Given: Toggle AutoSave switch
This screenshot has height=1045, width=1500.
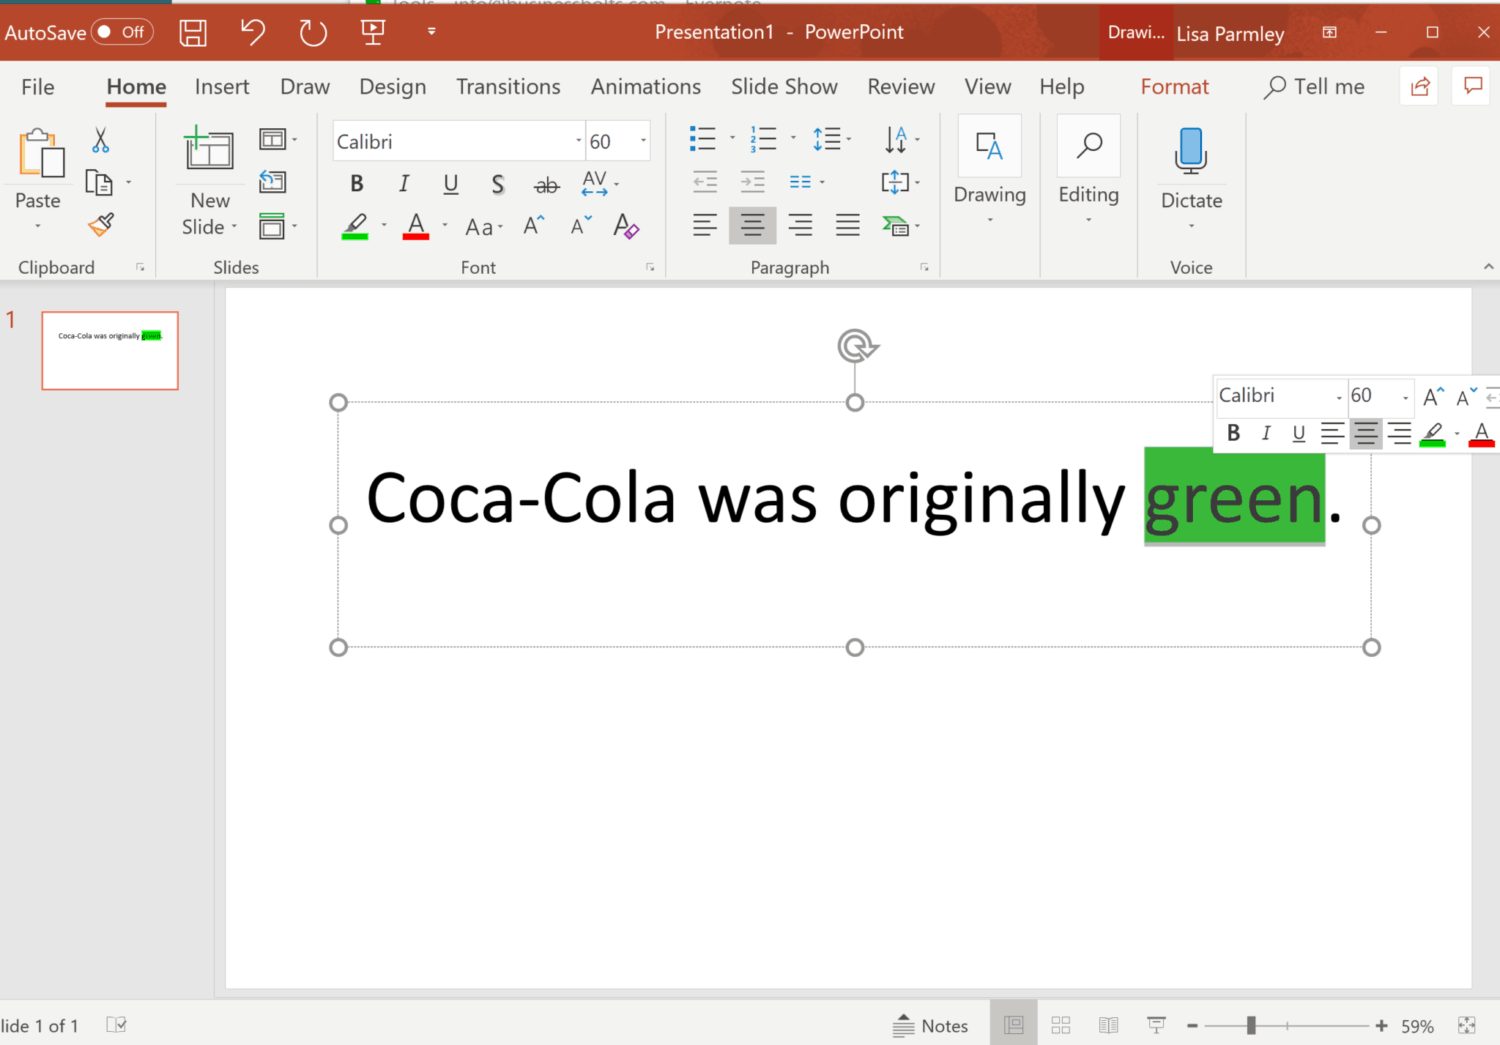Looking at the screenshot, I should [122, 32].
